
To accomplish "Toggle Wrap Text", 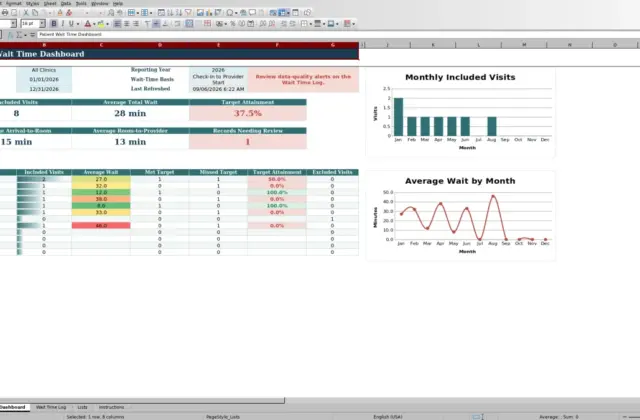I will tap(177, 24).
